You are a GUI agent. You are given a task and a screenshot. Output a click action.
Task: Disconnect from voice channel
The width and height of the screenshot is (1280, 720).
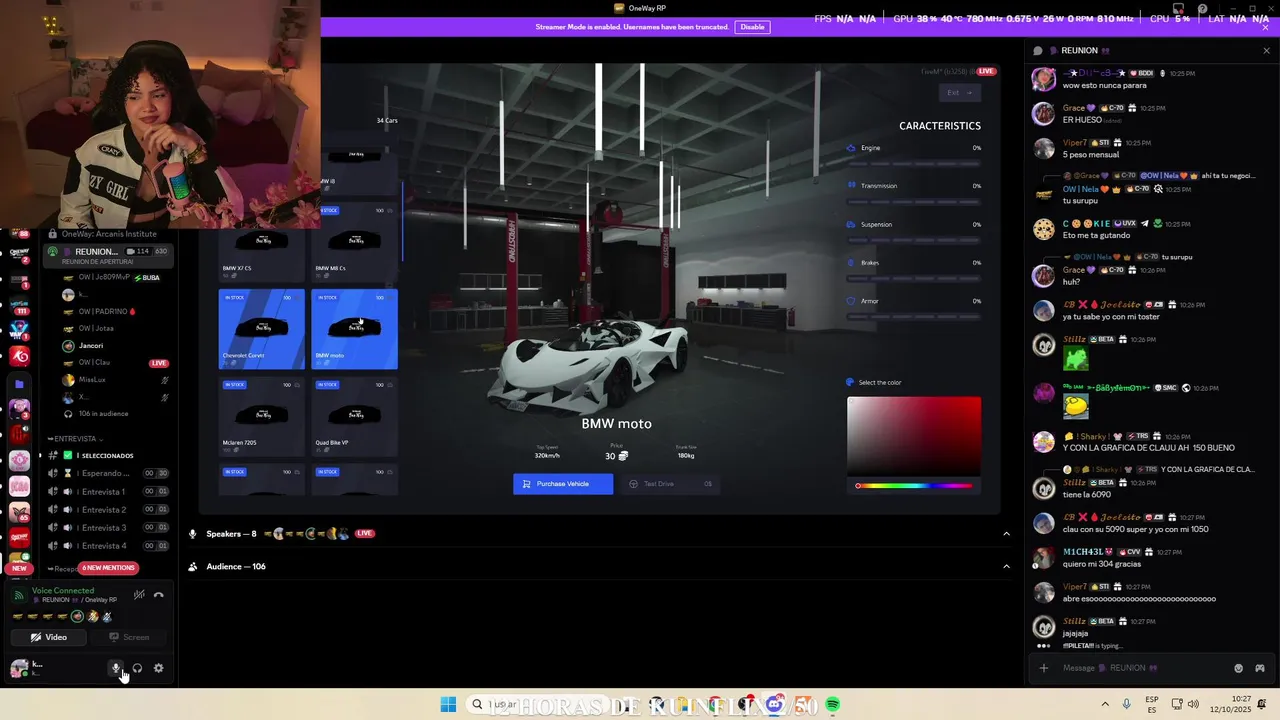[158, 595]
